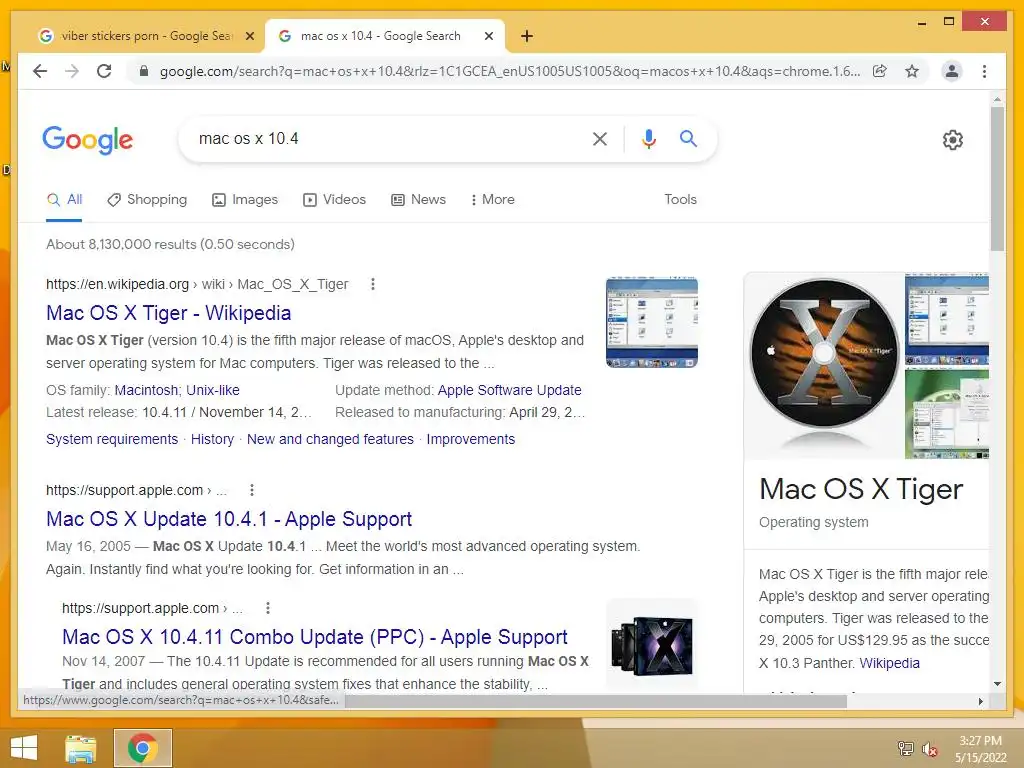Open the search Tools options
The image size is (1024, 768).
(680, 200)
